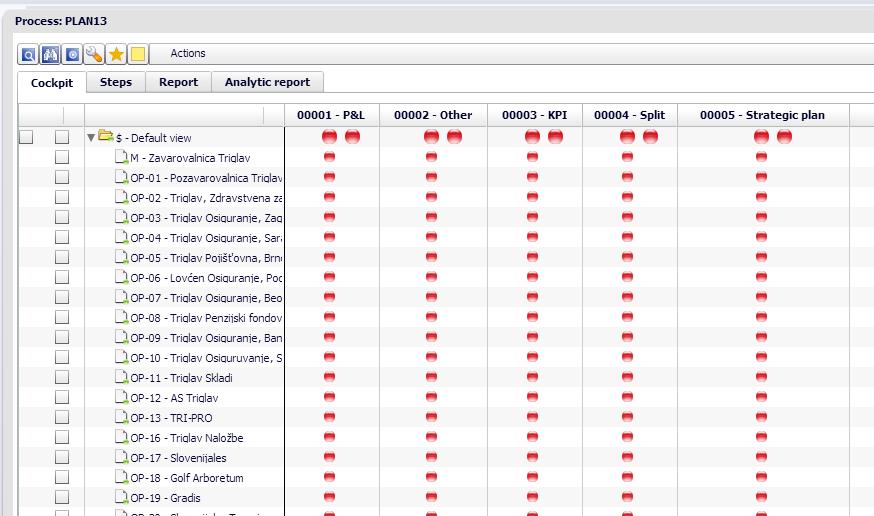Select OP-08 - Triglav Penzijski fondovi row

tap(206, 318)
